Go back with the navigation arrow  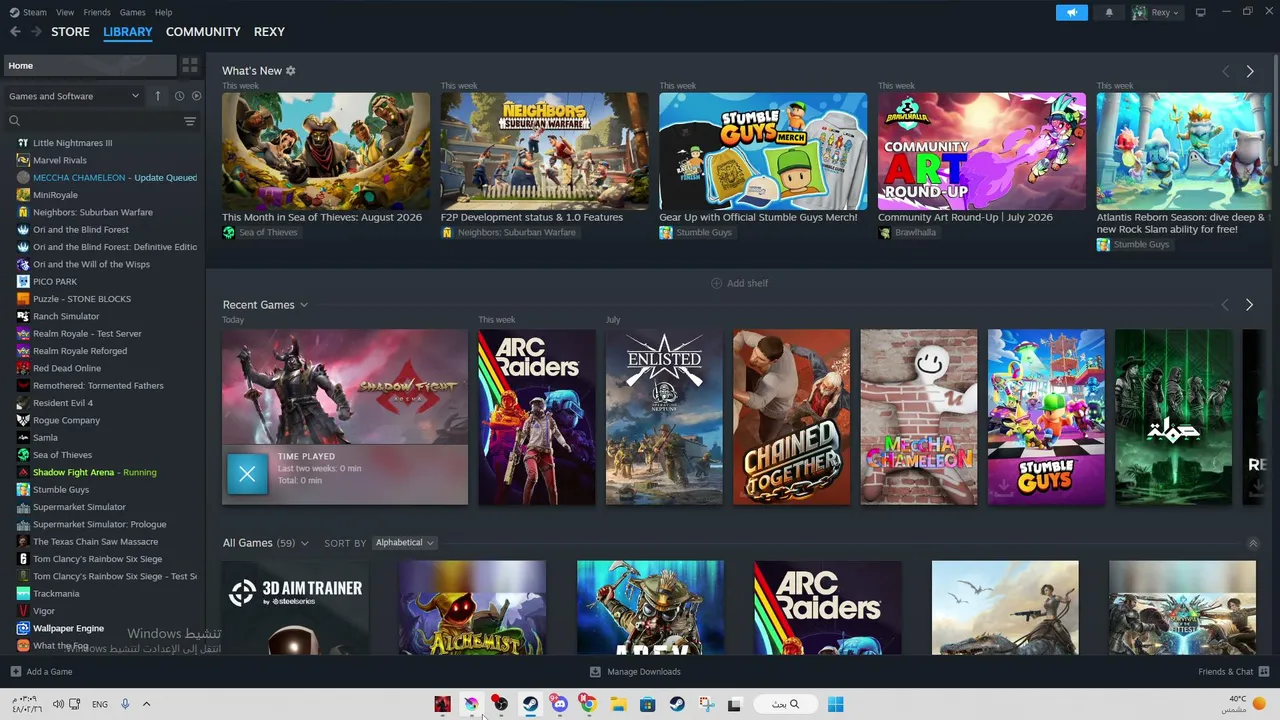[15, 32]
